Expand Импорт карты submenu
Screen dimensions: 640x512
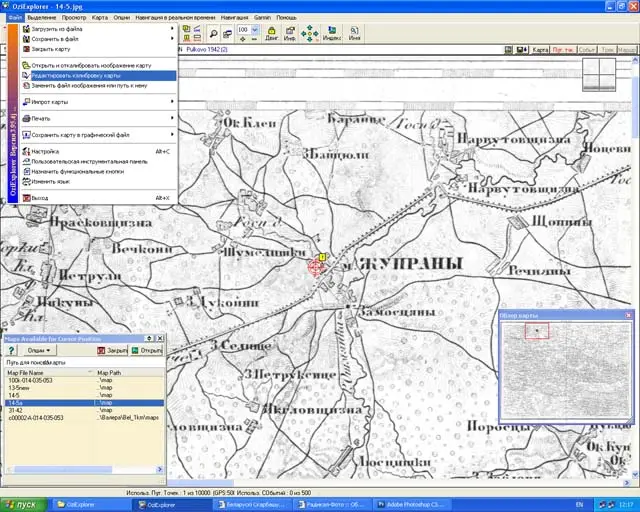click(98, 102)
